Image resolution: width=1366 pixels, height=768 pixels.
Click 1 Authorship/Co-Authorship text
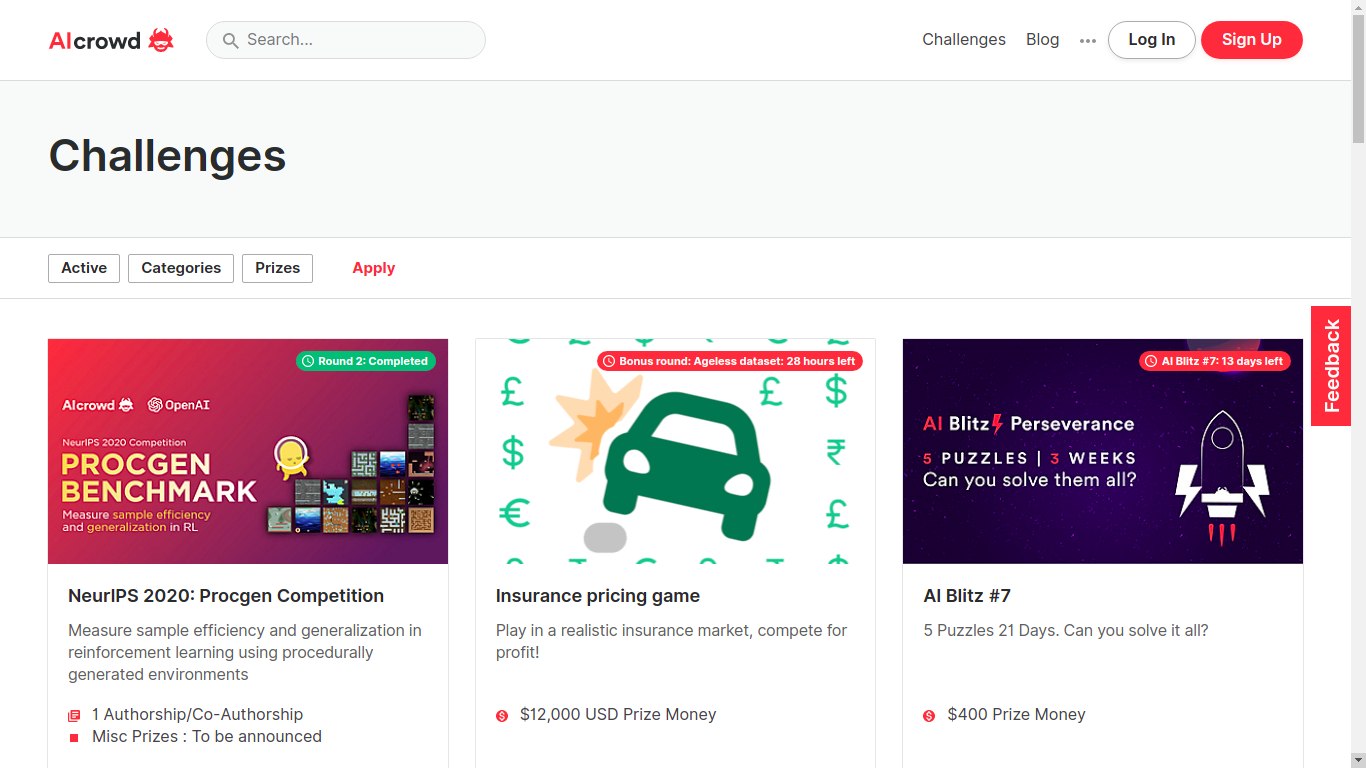197,715
